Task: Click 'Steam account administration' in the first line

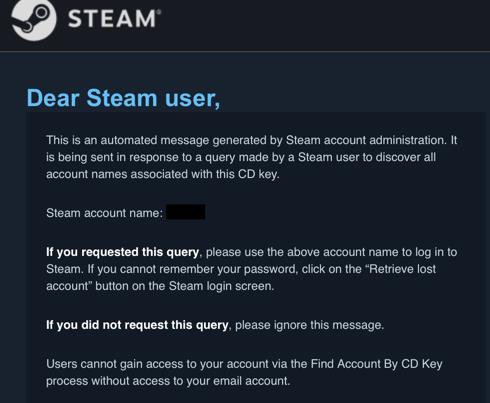Action: [x=366, y=140]
